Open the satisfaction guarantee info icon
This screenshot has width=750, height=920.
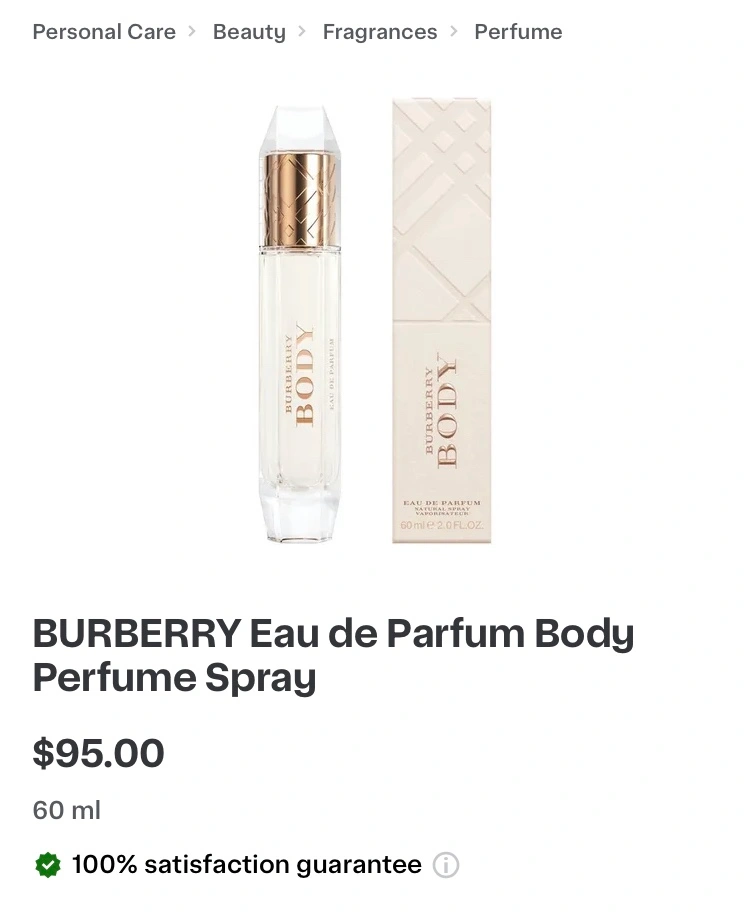pos(445,865)
